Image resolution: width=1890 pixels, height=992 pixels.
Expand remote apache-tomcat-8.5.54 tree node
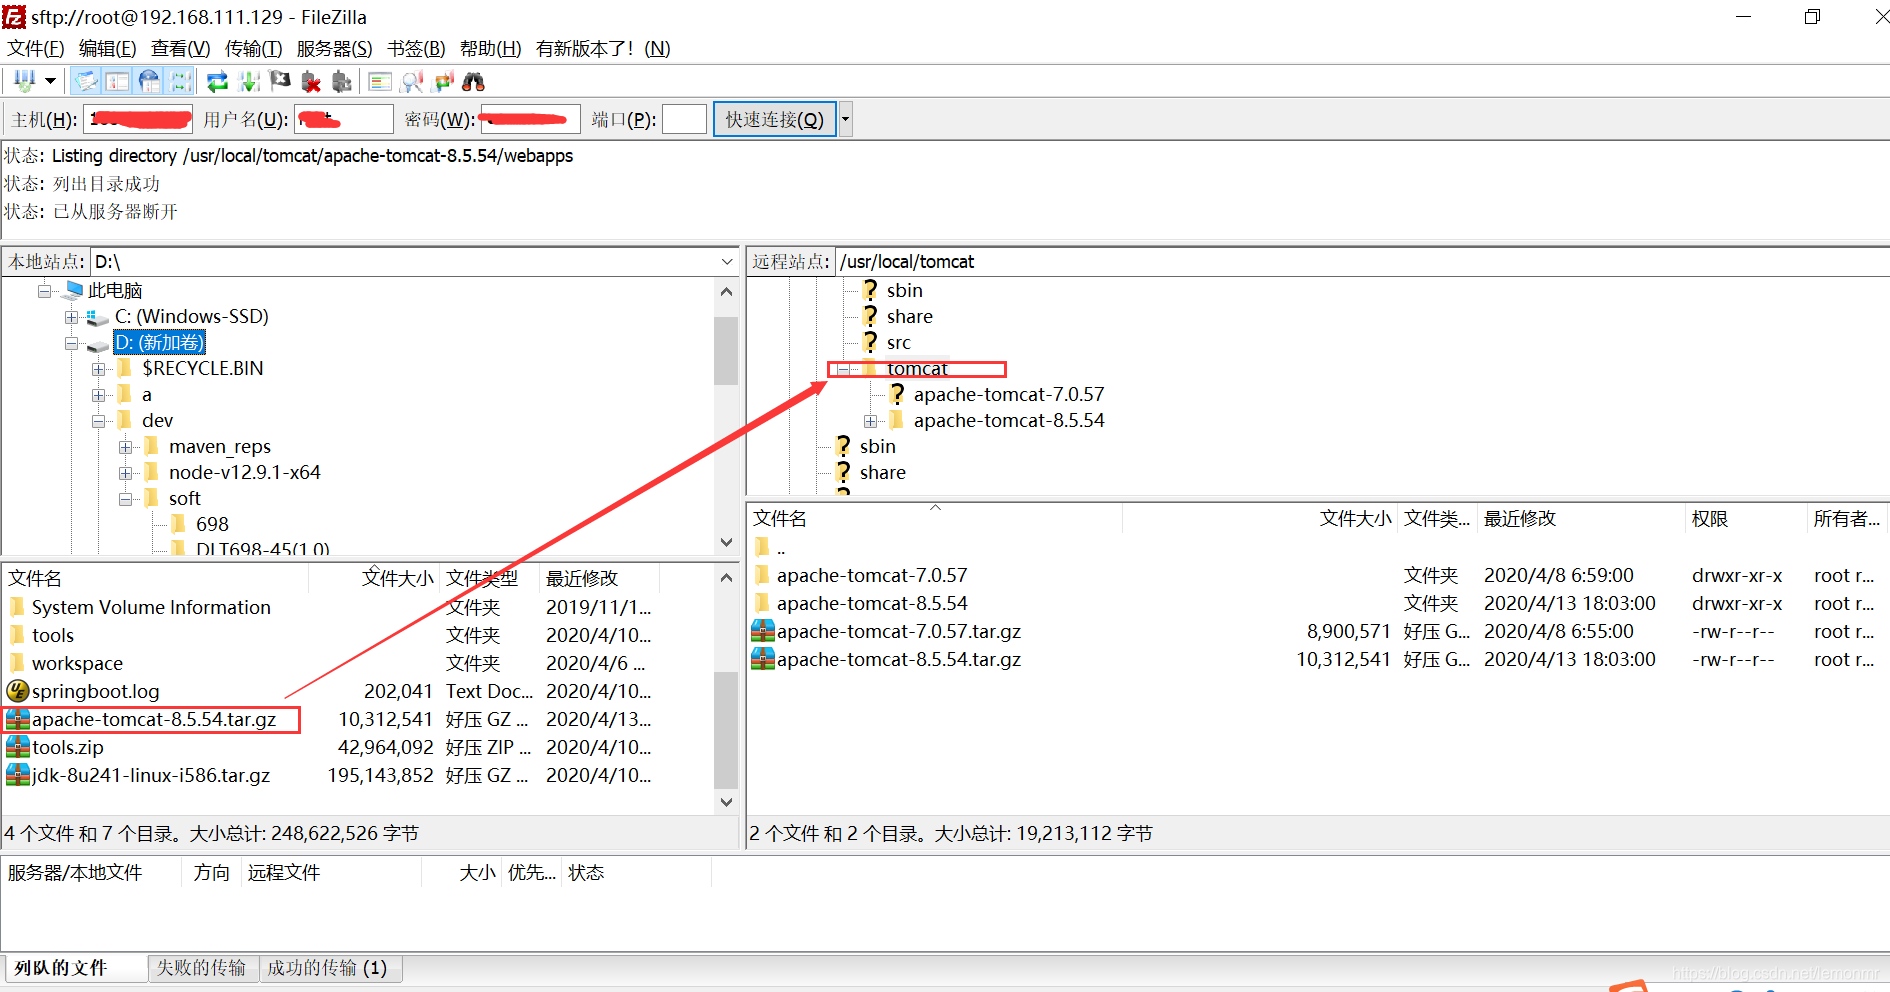pyautogui.click(x=871, y=421)
